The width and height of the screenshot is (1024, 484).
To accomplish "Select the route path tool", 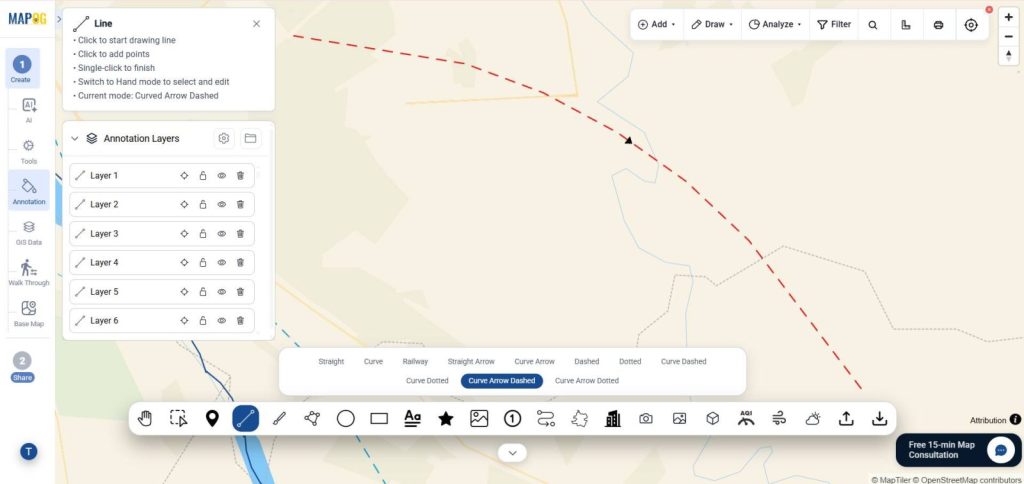I will (546, 419).
